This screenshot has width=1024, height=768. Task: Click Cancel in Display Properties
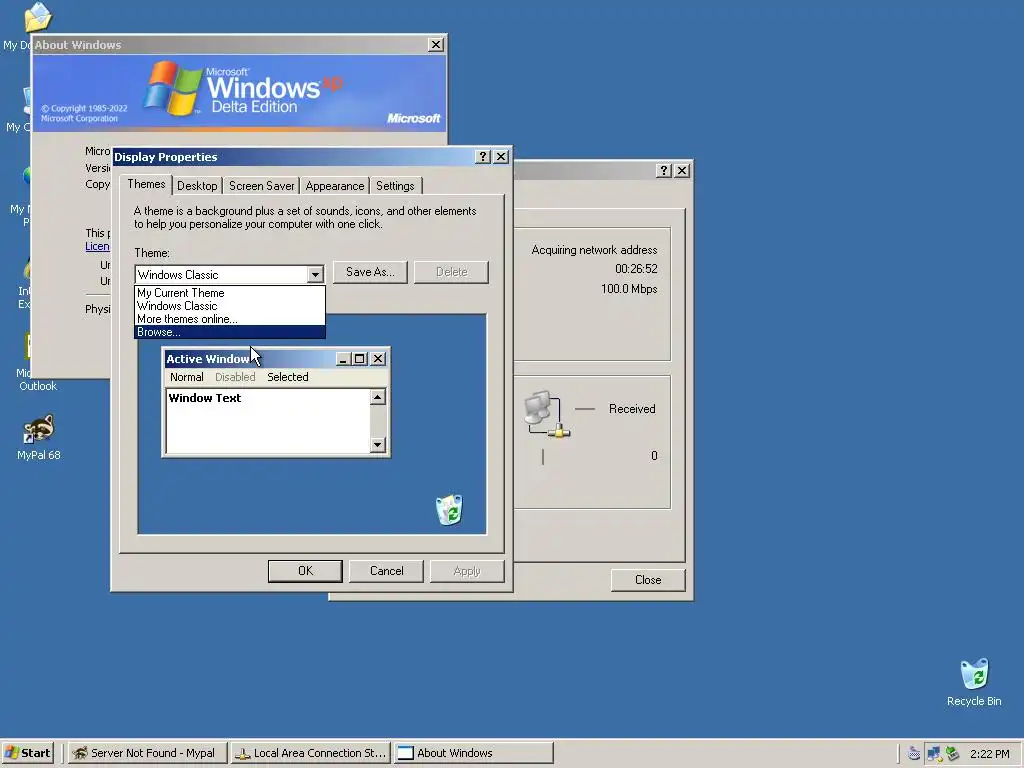point(387,571)
